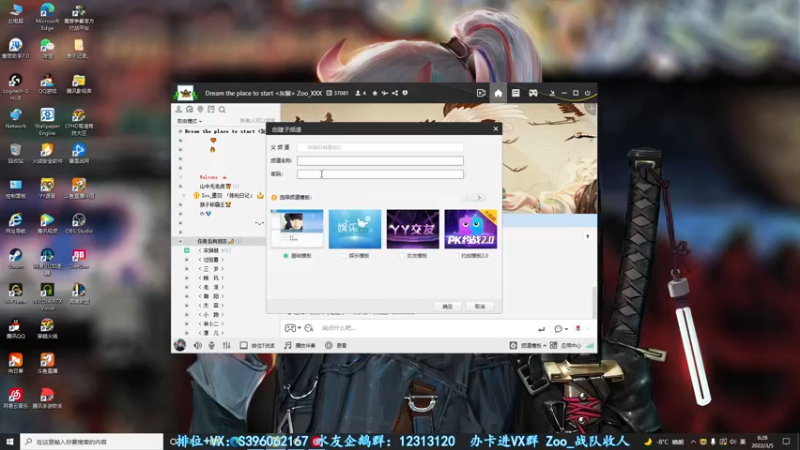Click the channel name input field
The width and height of the screenshot is (800, 450).
[381, 161]
